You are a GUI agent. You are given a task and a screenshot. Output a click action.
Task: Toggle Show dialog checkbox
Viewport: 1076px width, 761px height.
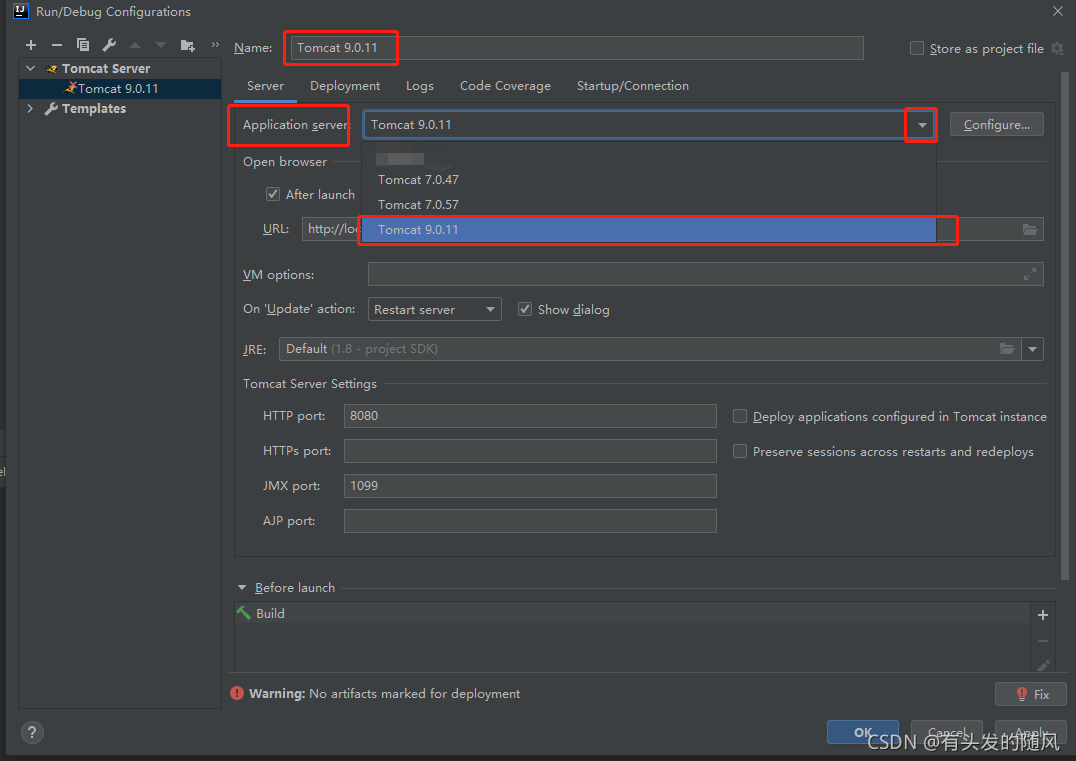tap(525, 309)
